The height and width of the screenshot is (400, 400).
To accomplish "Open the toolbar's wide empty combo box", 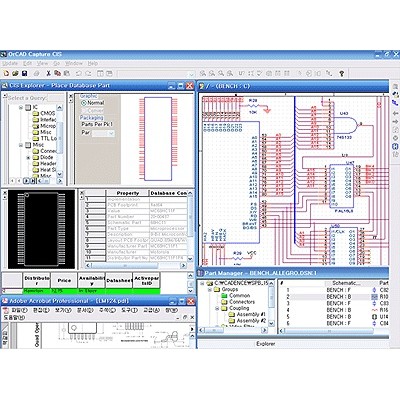I will click(156, 74).
